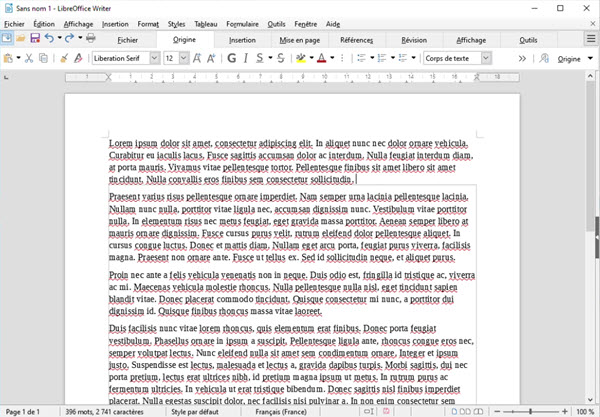The width and height of the screenshot is (600, 417).
Task: Switch to the Outils ribbon tab
Action: coord(528,40)
